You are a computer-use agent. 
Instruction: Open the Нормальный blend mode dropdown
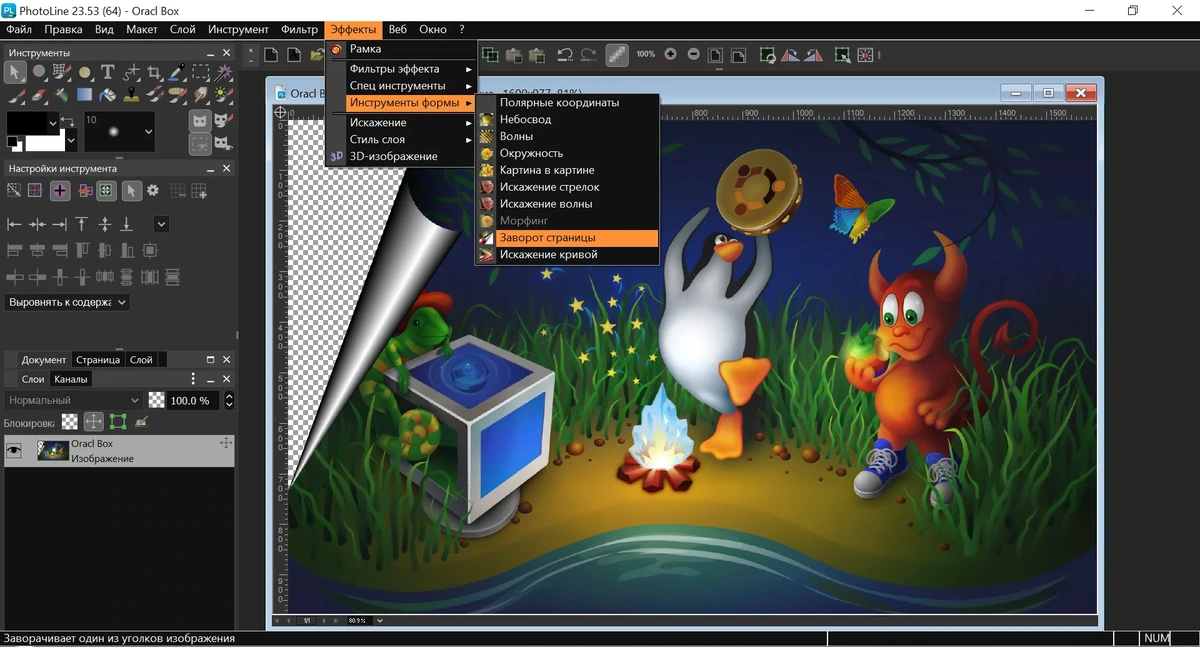[73, 400]
